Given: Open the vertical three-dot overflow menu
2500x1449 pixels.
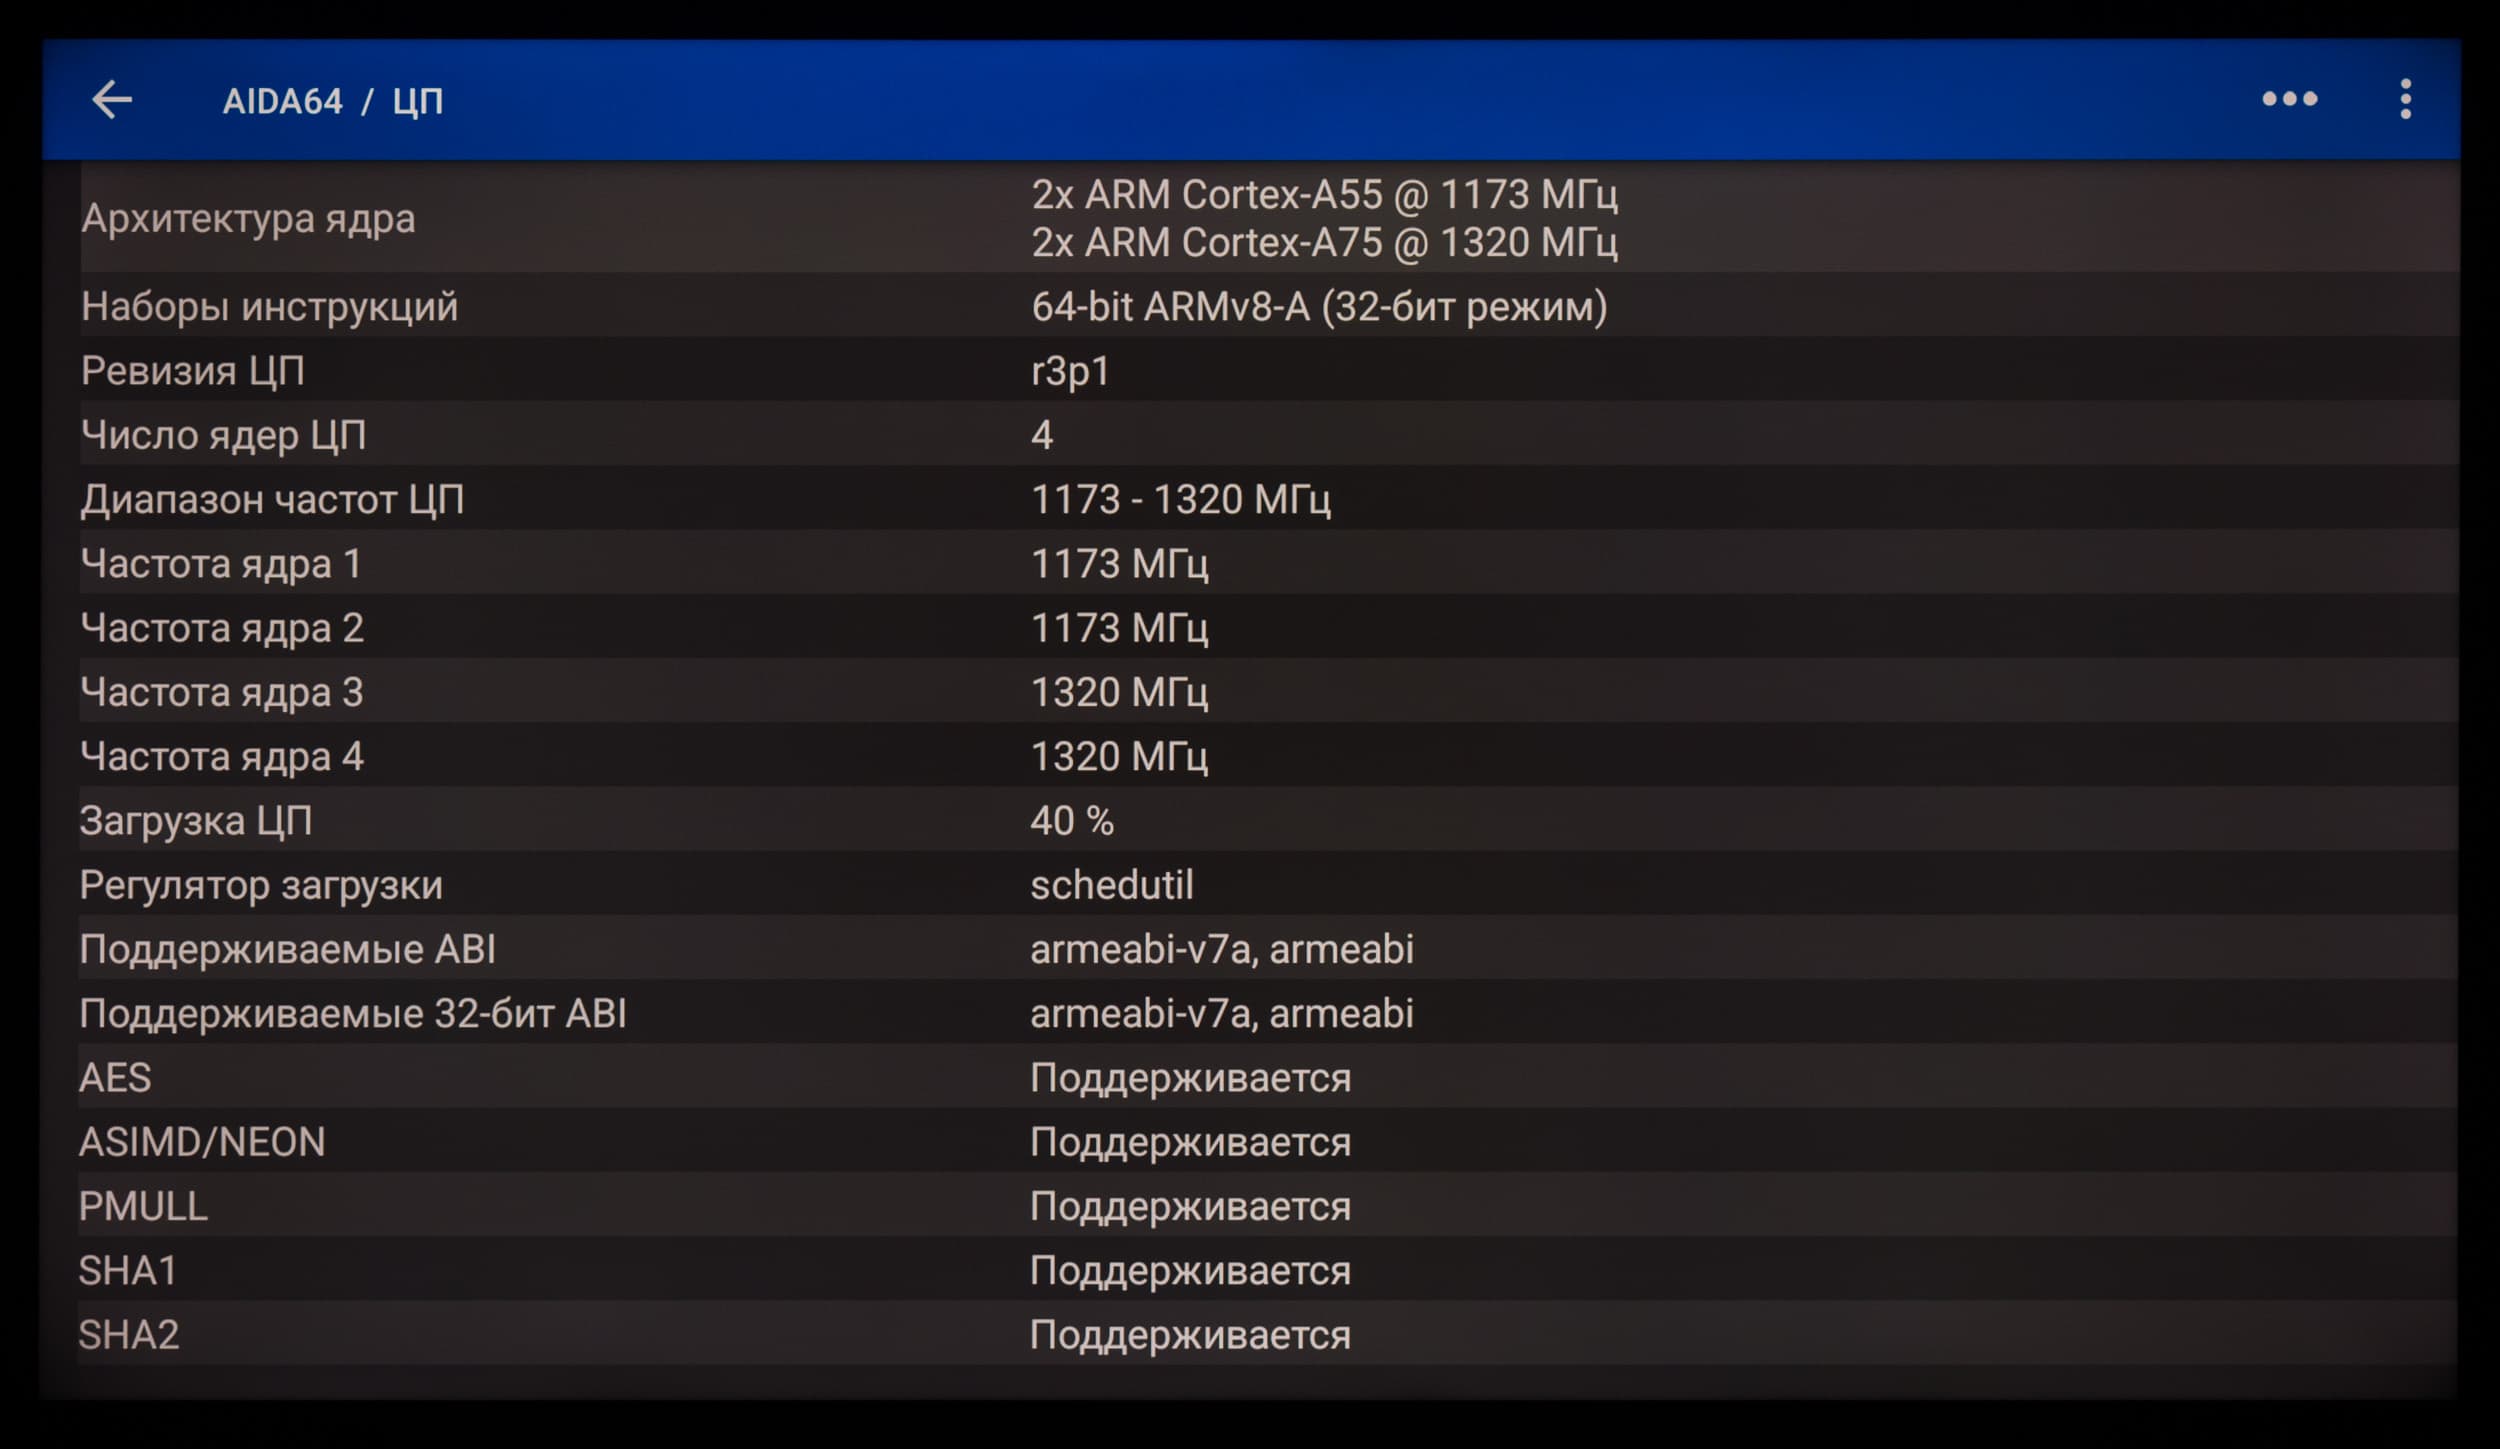Looking at the screenshot, I should point(2405,100).
